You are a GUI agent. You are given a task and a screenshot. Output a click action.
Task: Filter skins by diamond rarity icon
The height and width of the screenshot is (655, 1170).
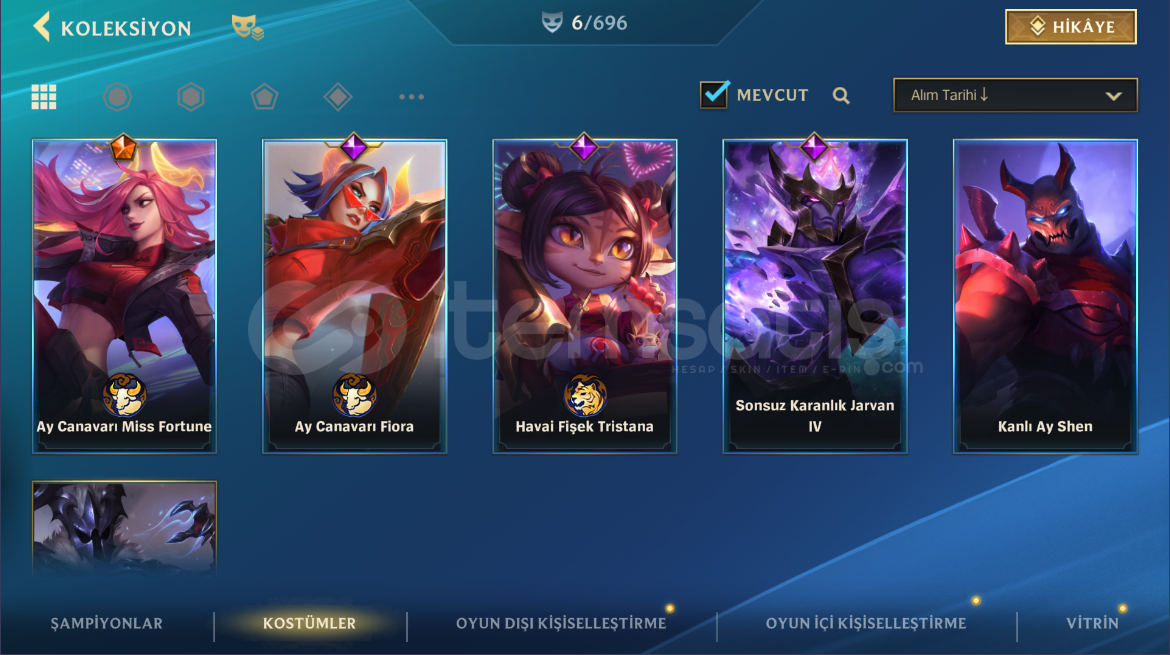pyautogui.click(x=338, y=97)
